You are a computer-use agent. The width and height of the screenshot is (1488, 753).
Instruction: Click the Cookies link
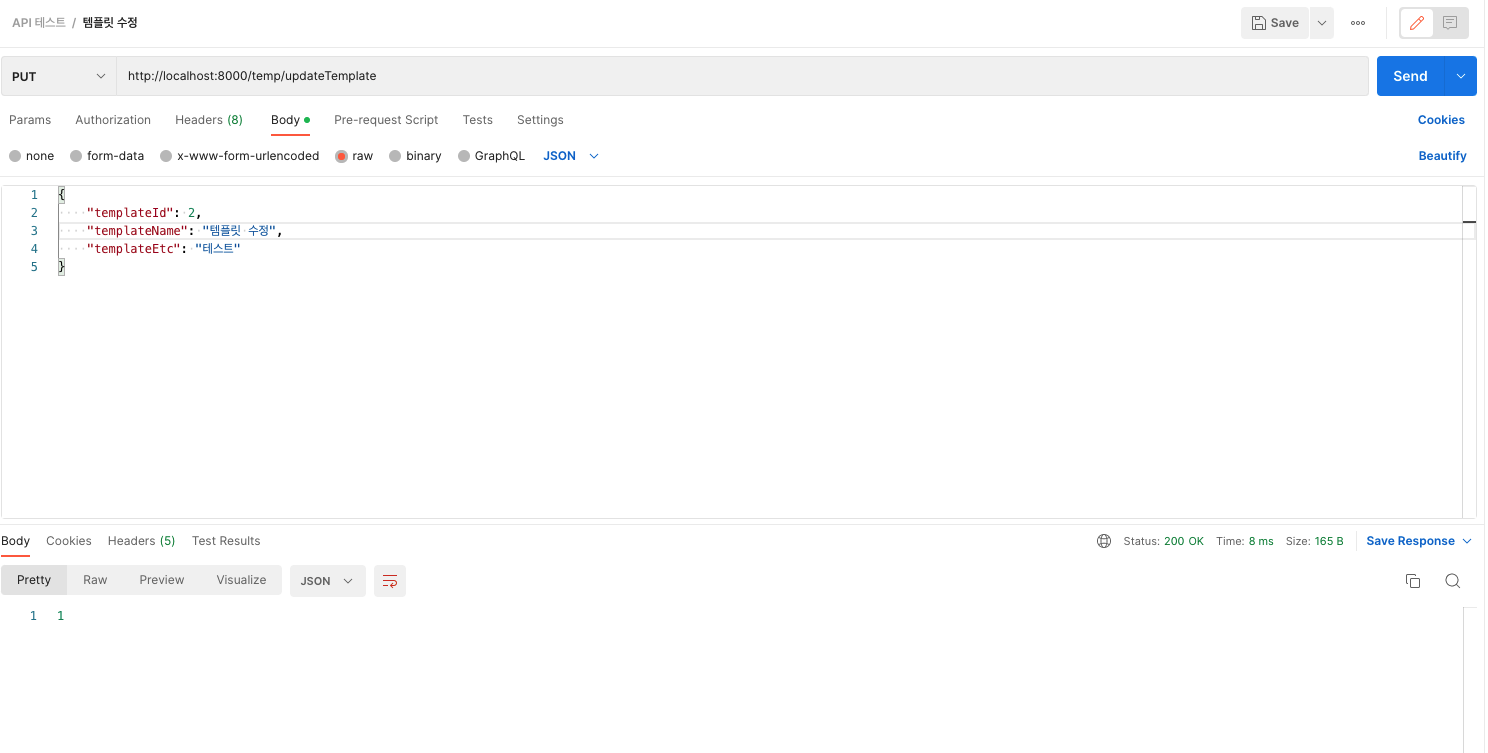pyautogui.click(x=1441, y=120)
